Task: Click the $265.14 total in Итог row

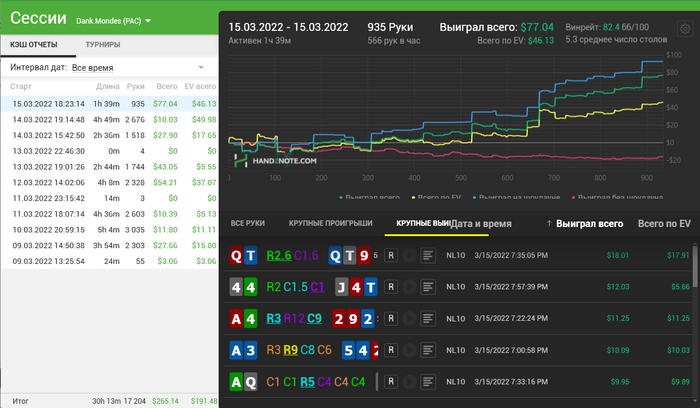Action: coord(165,401)
